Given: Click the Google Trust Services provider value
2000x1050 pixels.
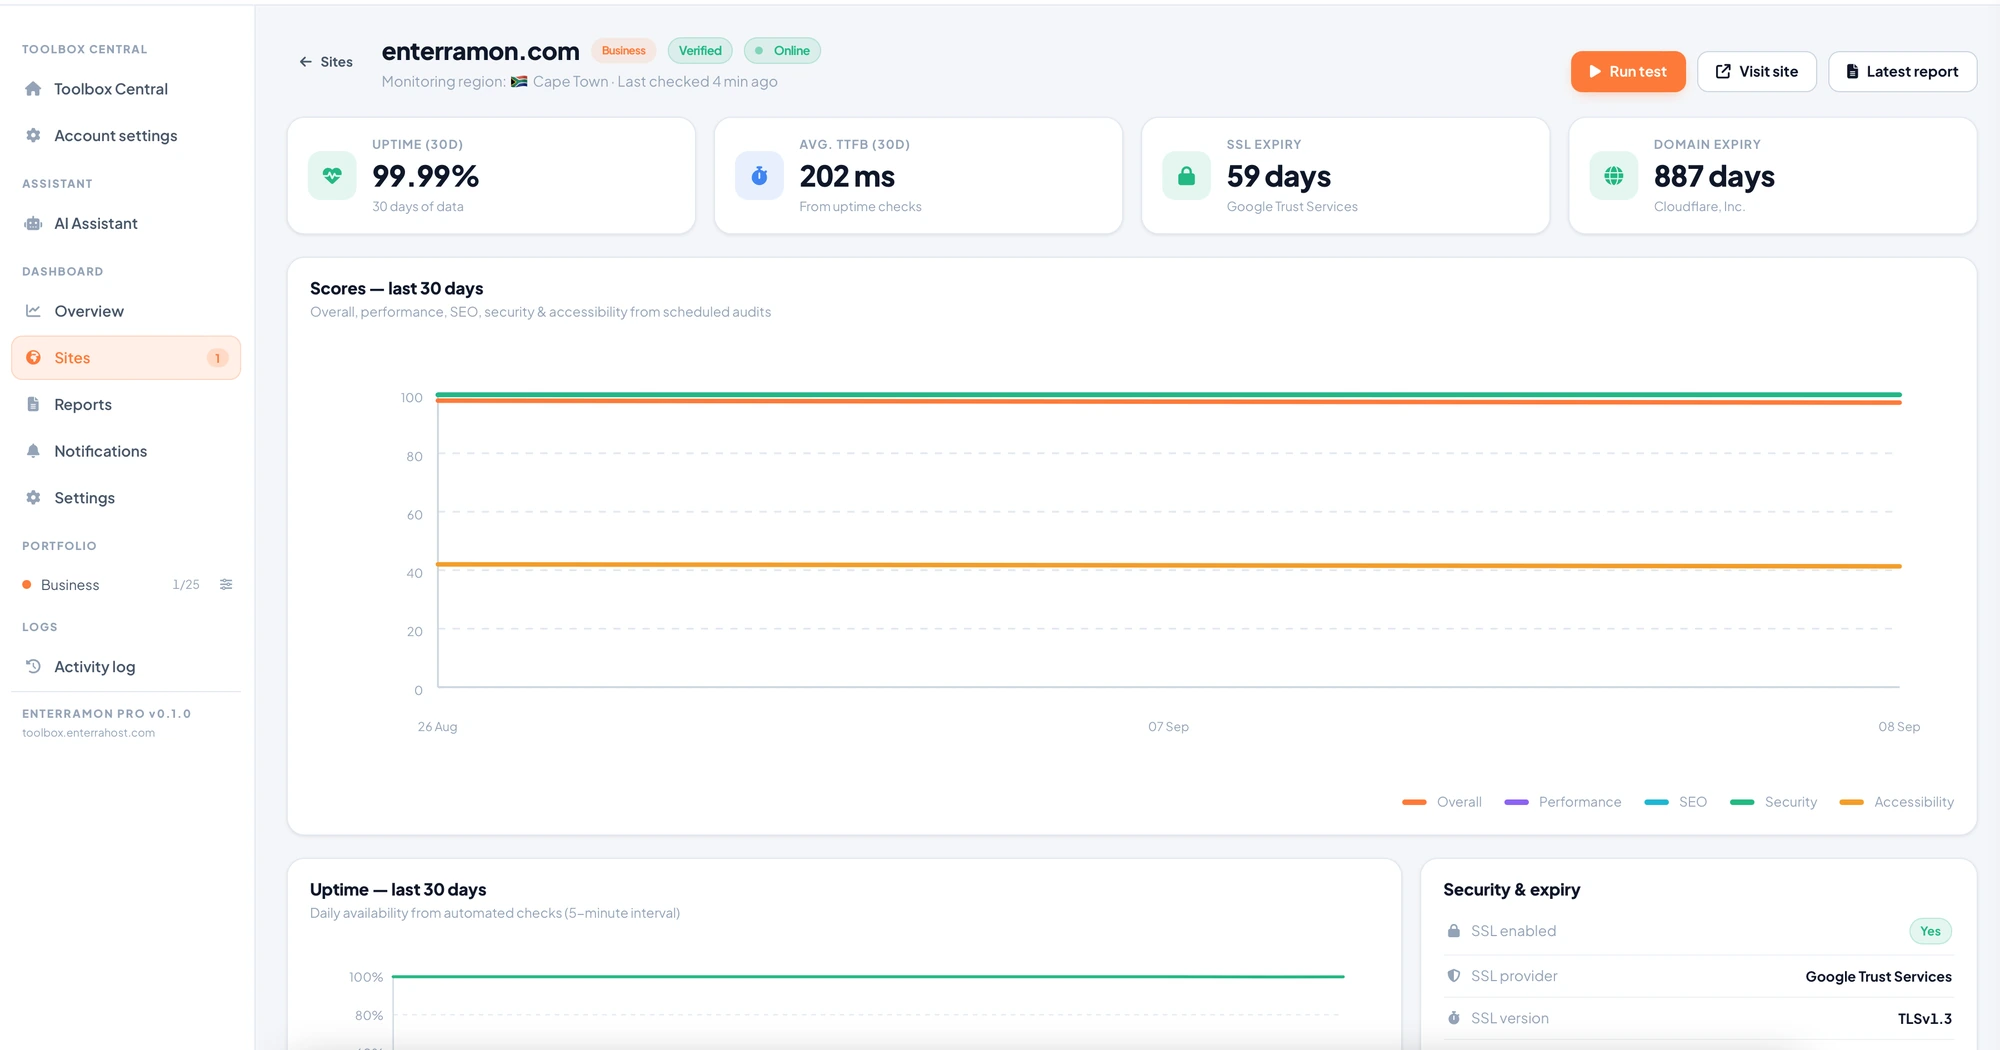Looking at the screenshot, I should (1878, 977).
